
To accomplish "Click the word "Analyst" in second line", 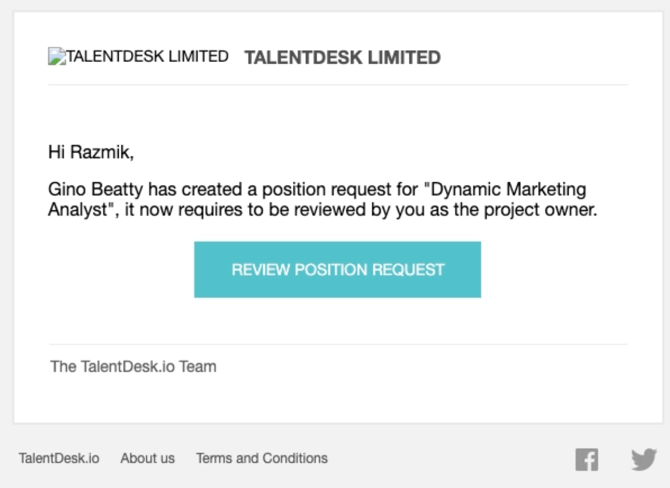I will point(77,210).
